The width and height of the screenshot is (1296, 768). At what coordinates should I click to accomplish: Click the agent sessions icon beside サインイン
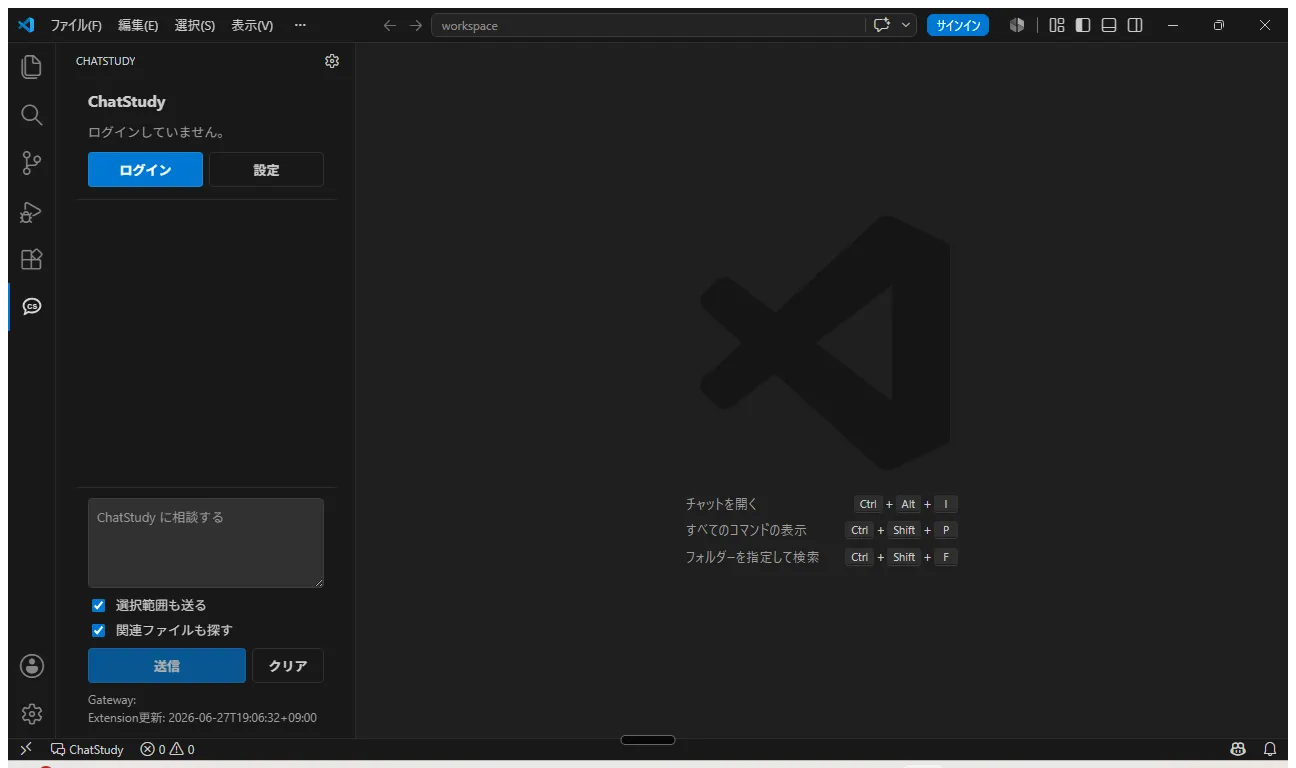coord(1017,26)
